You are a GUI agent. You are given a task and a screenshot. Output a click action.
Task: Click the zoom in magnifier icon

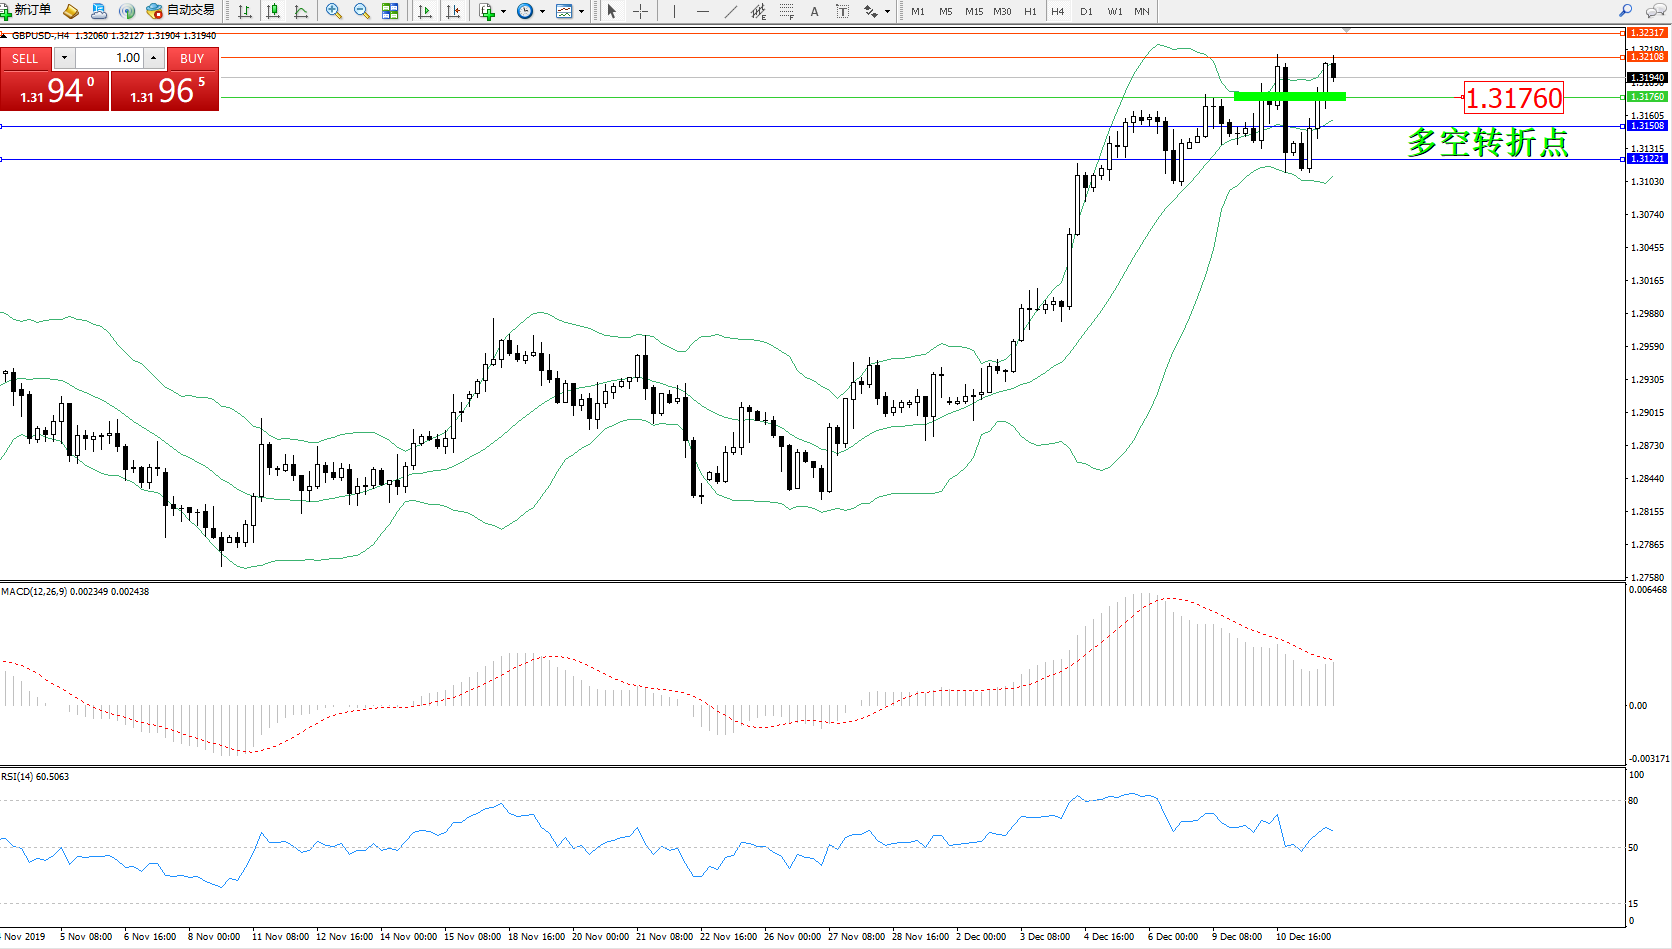tap(334, 11)
